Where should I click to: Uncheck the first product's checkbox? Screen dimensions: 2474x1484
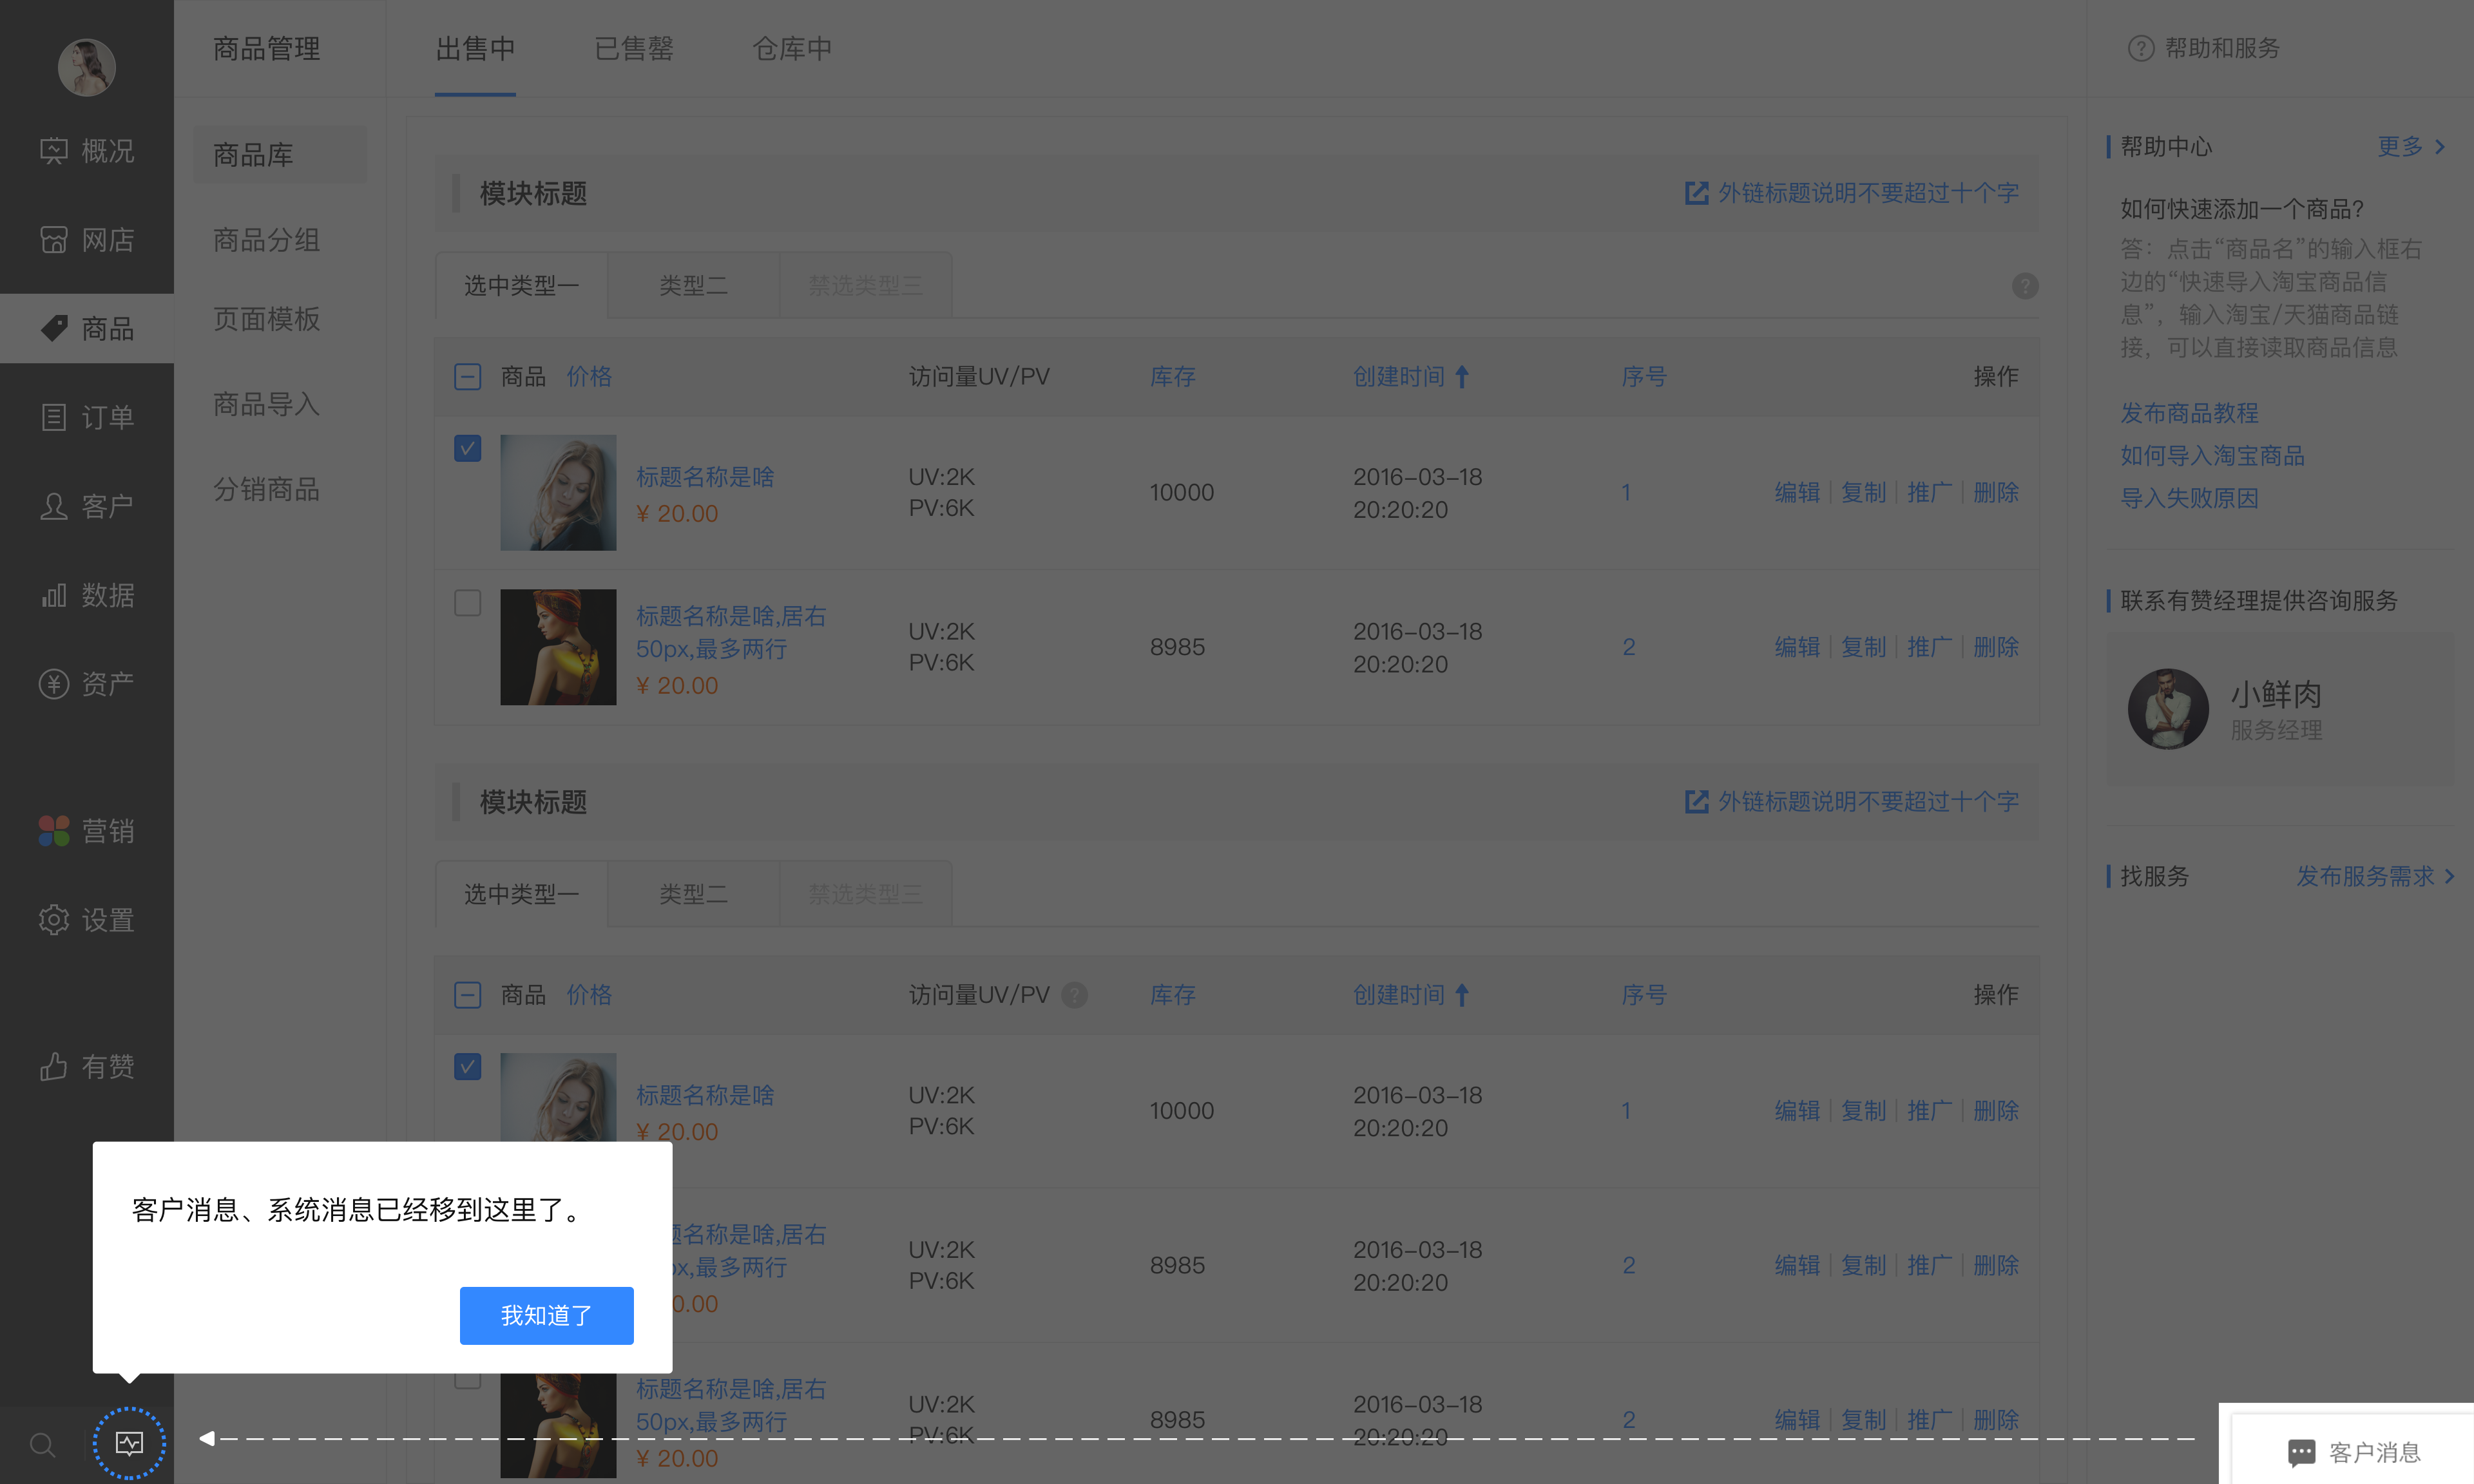(x=467, y=448)
